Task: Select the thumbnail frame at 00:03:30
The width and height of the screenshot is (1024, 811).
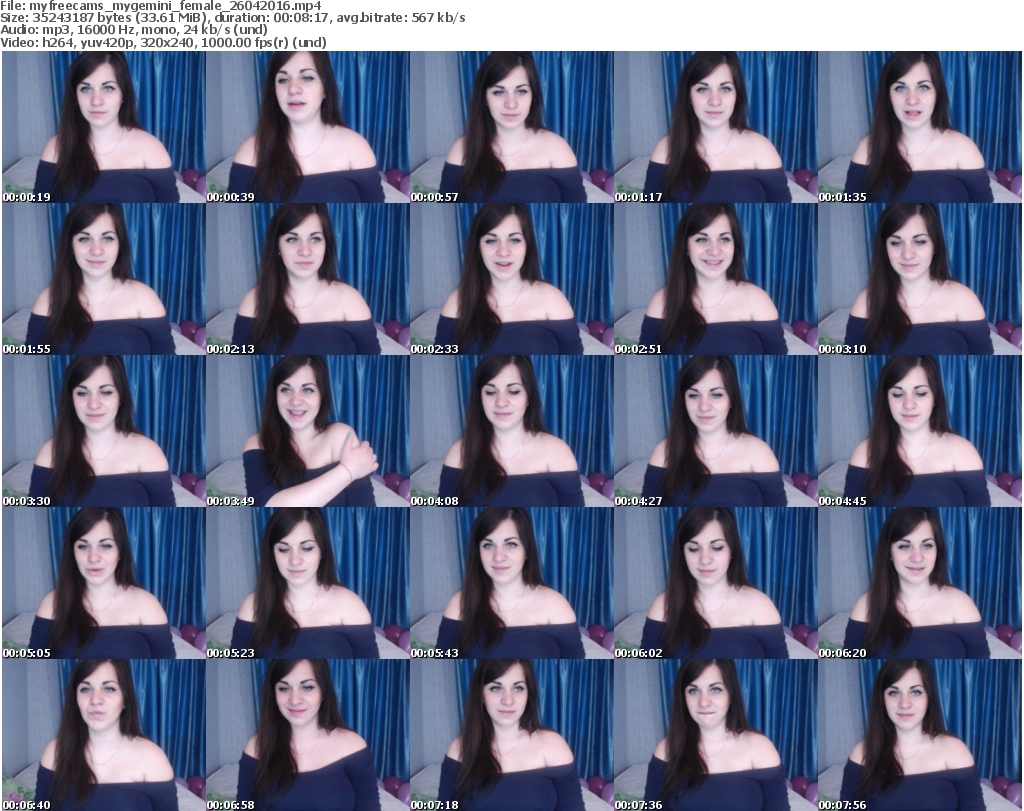Action: pos(104,431)
